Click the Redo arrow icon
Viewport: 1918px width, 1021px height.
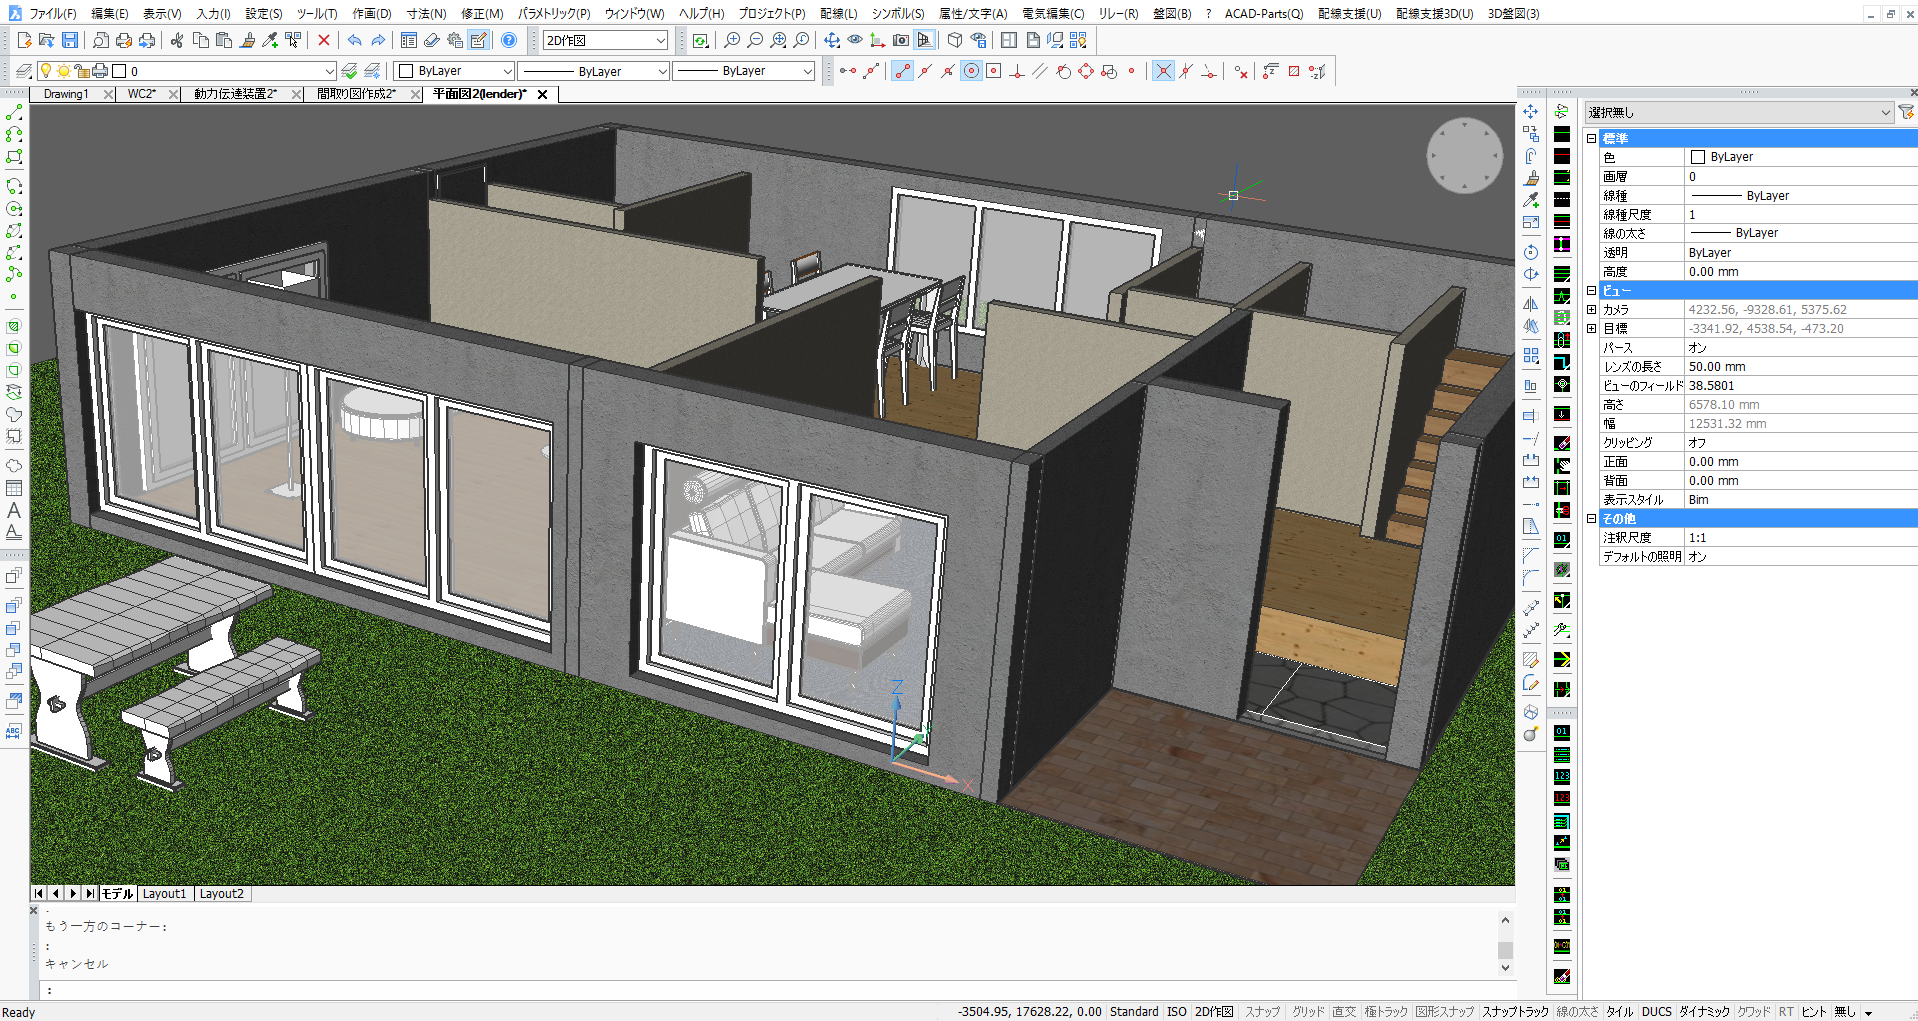click(x=378, y=40)
